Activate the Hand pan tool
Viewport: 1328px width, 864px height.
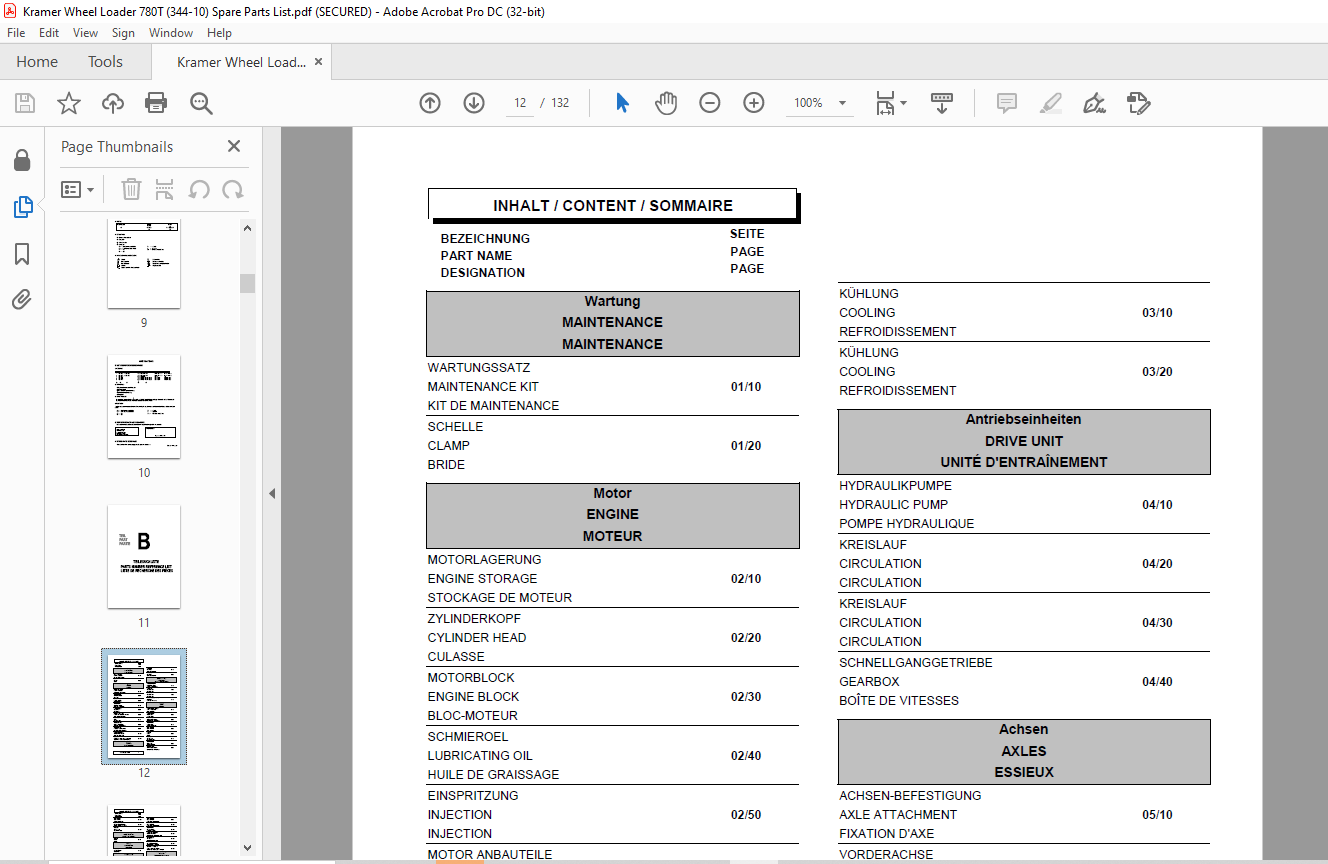pos(666,103)
